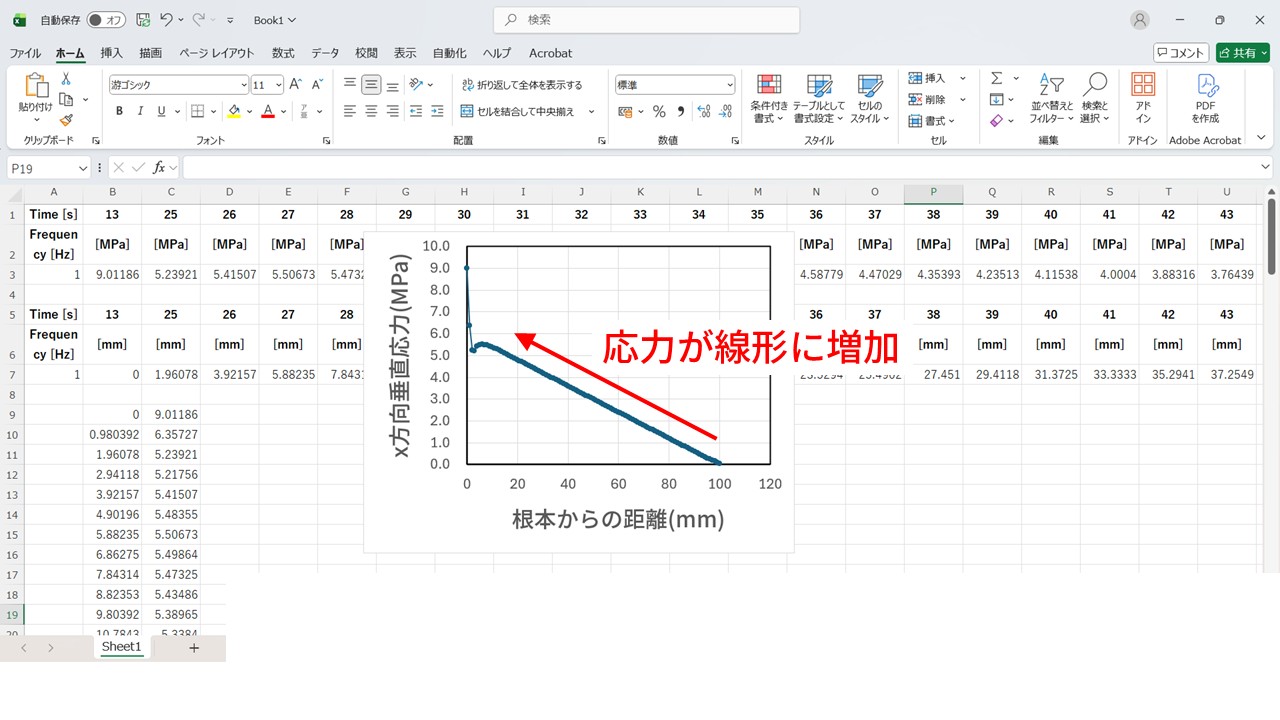Click the Fill down-arrow icon
This screenshot has width=1280, height=720.
[x=997, y=99]
